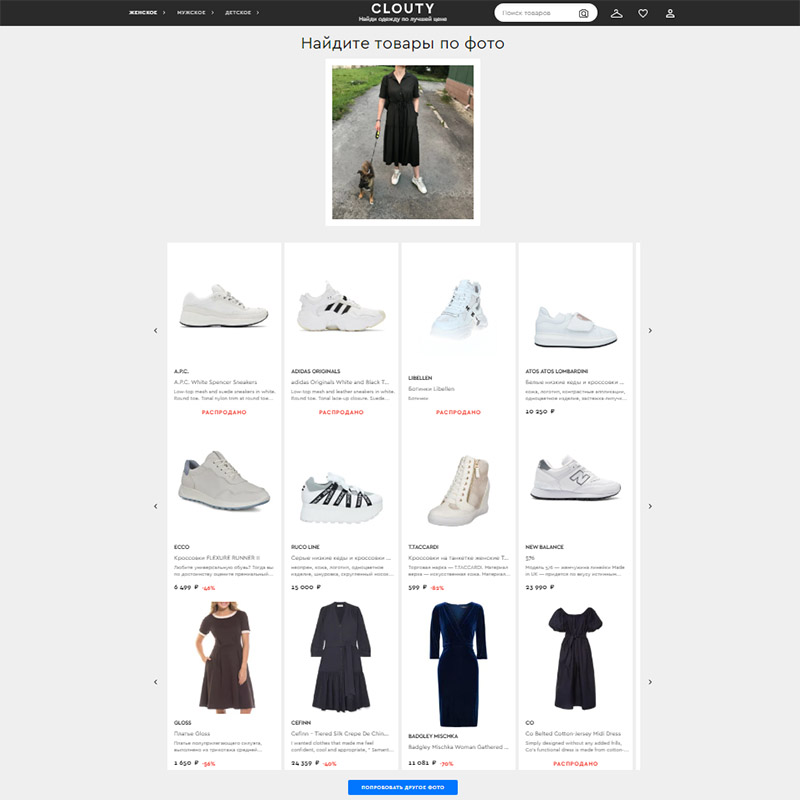The image size is (800, 800).
Task: Go to next items in the dresses row
Action: (650, 682)
